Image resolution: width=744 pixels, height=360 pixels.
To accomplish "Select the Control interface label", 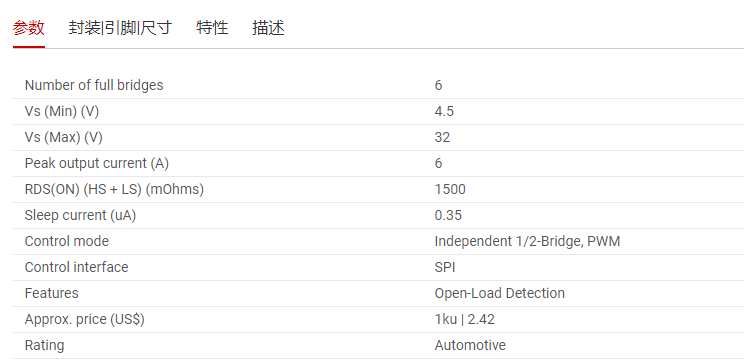I will 76,267.
